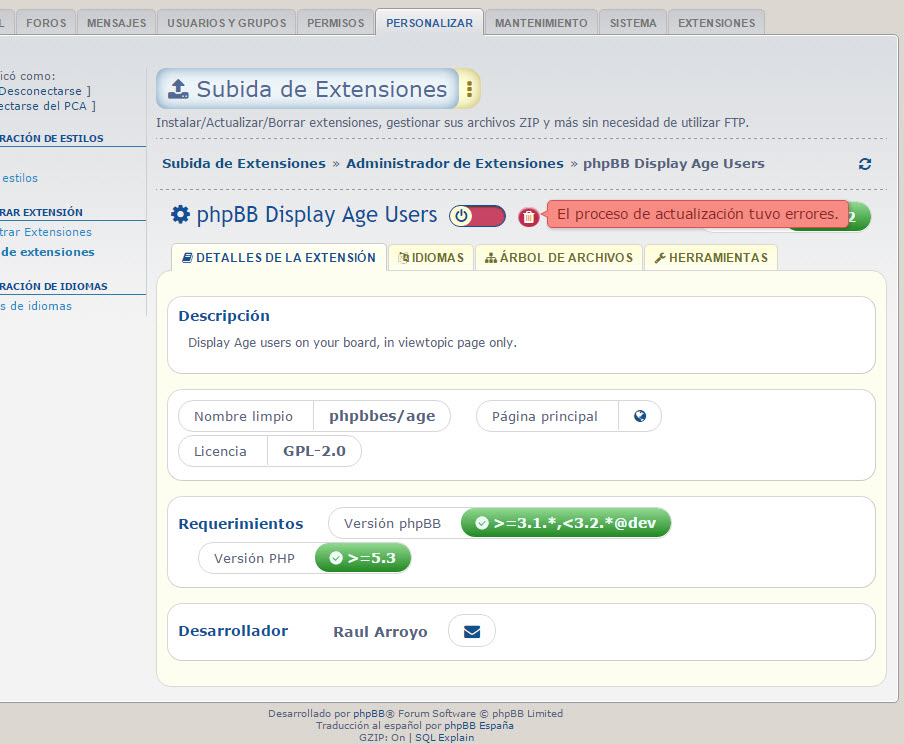Toggle the extension enable power switch
Viewport: 904px width, 744px height.
[477, 216]
